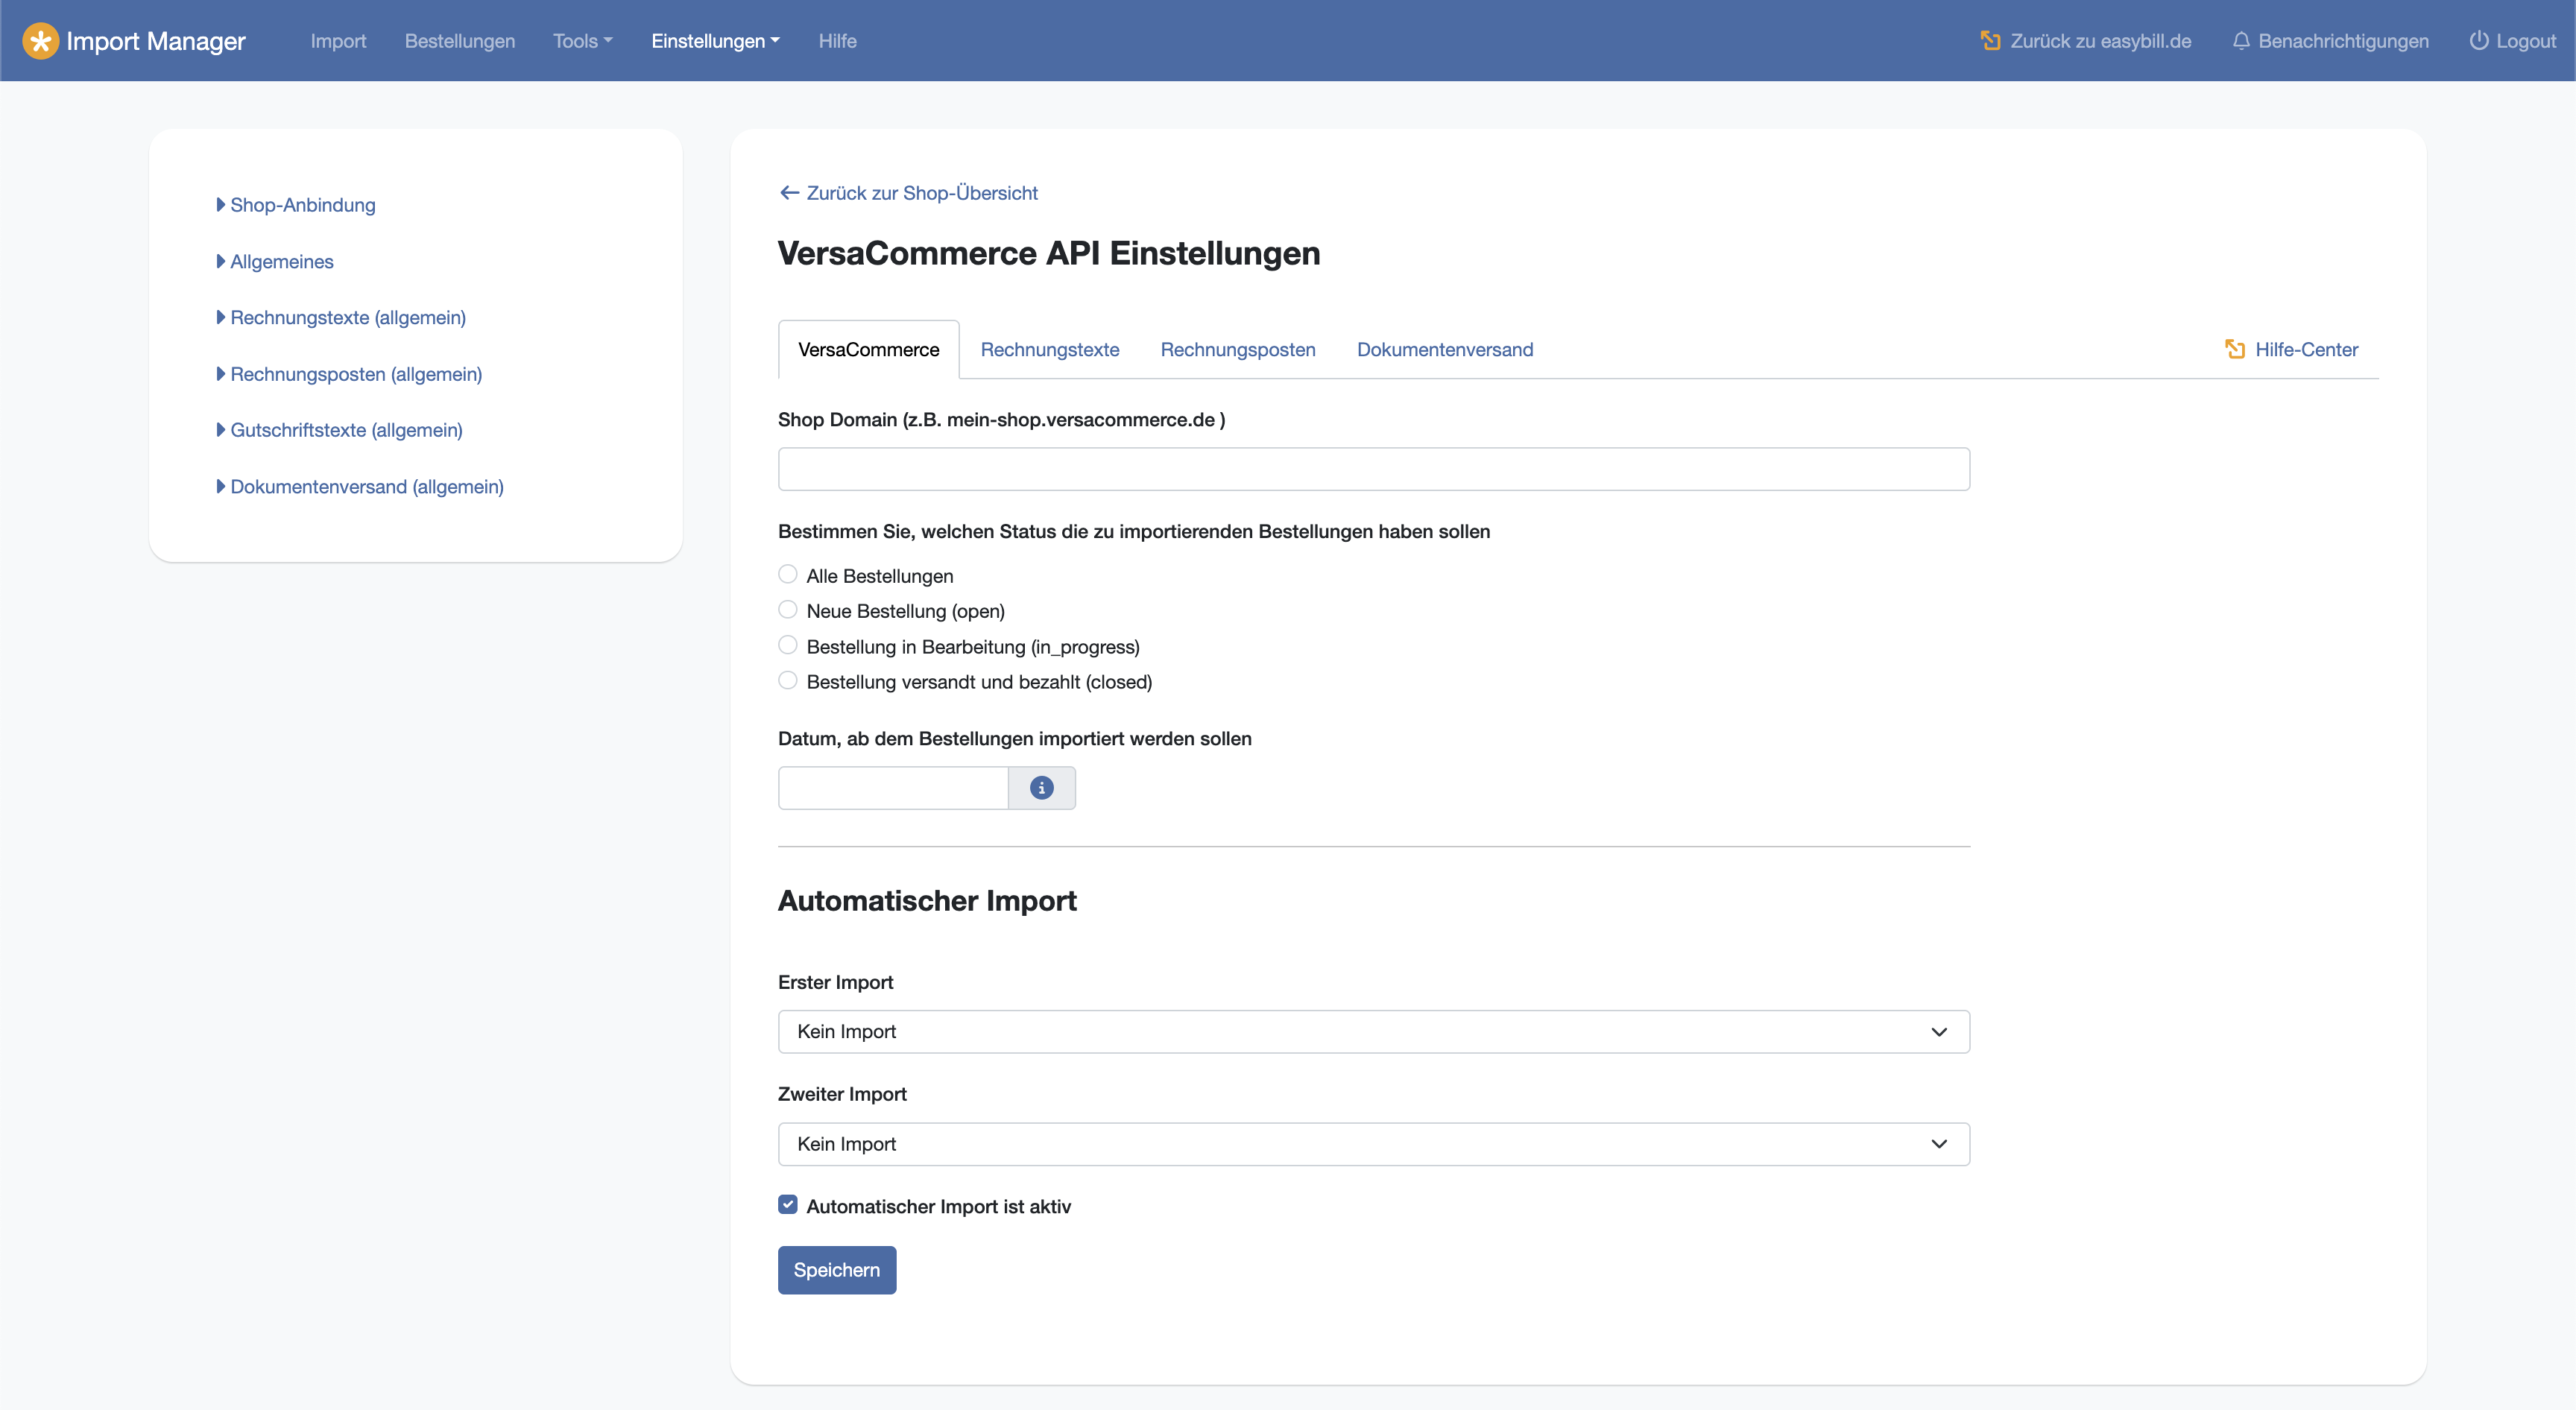Screen dimensions: 2576x1410
Task: Expand the Rechnungsposten (allgemein) arrow
Action: click(x=221, y=374)
